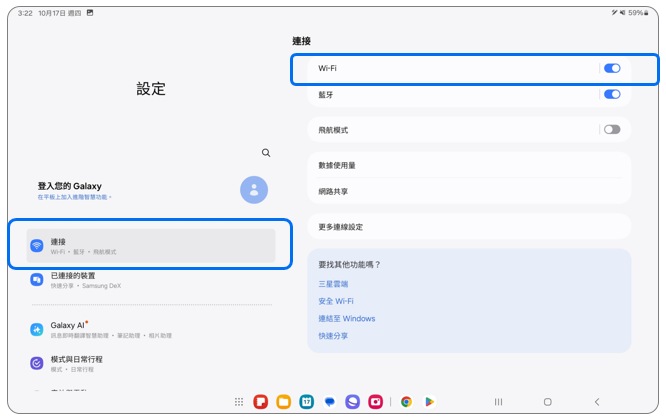Select 已連接的裝置 in the sidebar
This screenshot has height=419, width=666.
click(x=151, y=280)
